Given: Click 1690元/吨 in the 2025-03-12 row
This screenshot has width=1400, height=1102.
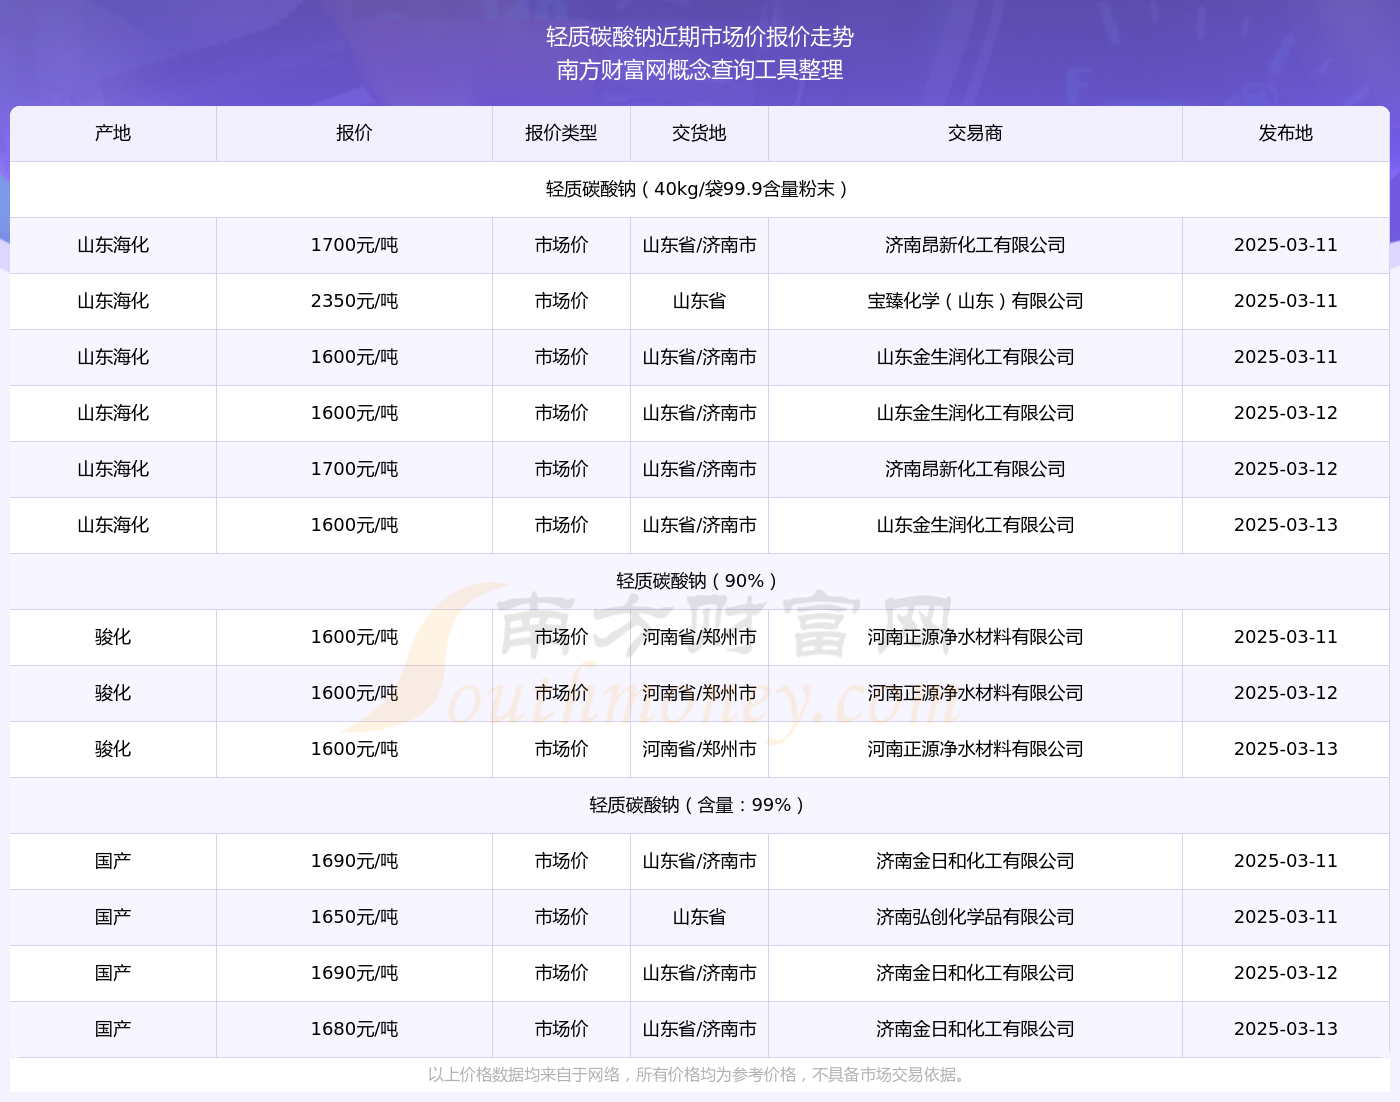Looking at the screenshot, I should 354,973.
